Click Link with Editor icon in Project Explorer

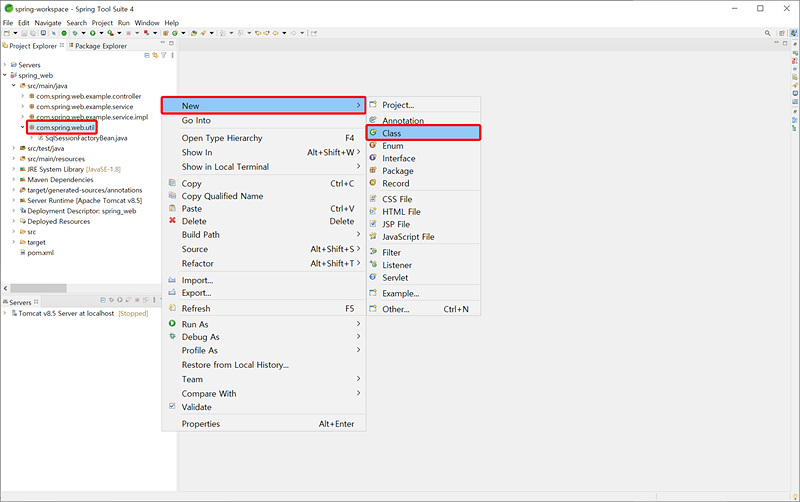(155, 55)
